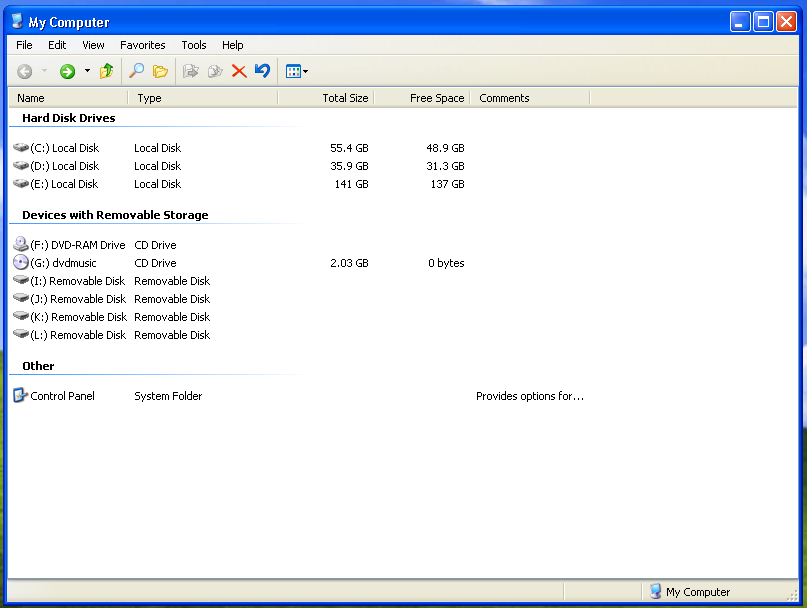The image size is (807, 608).
Task: Click the green Forward arrow button
Action: click(67, 71)
